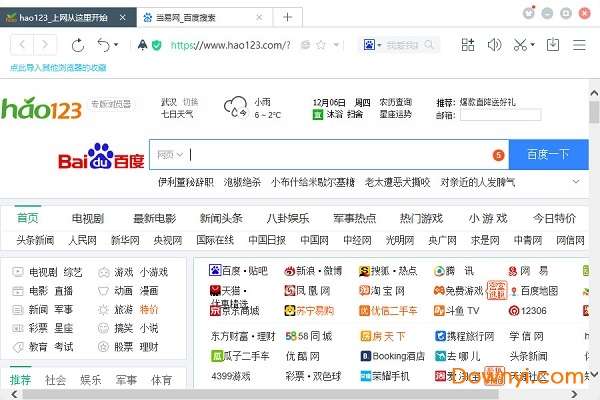Open 七日天气 forecast link

click(177, 114)
